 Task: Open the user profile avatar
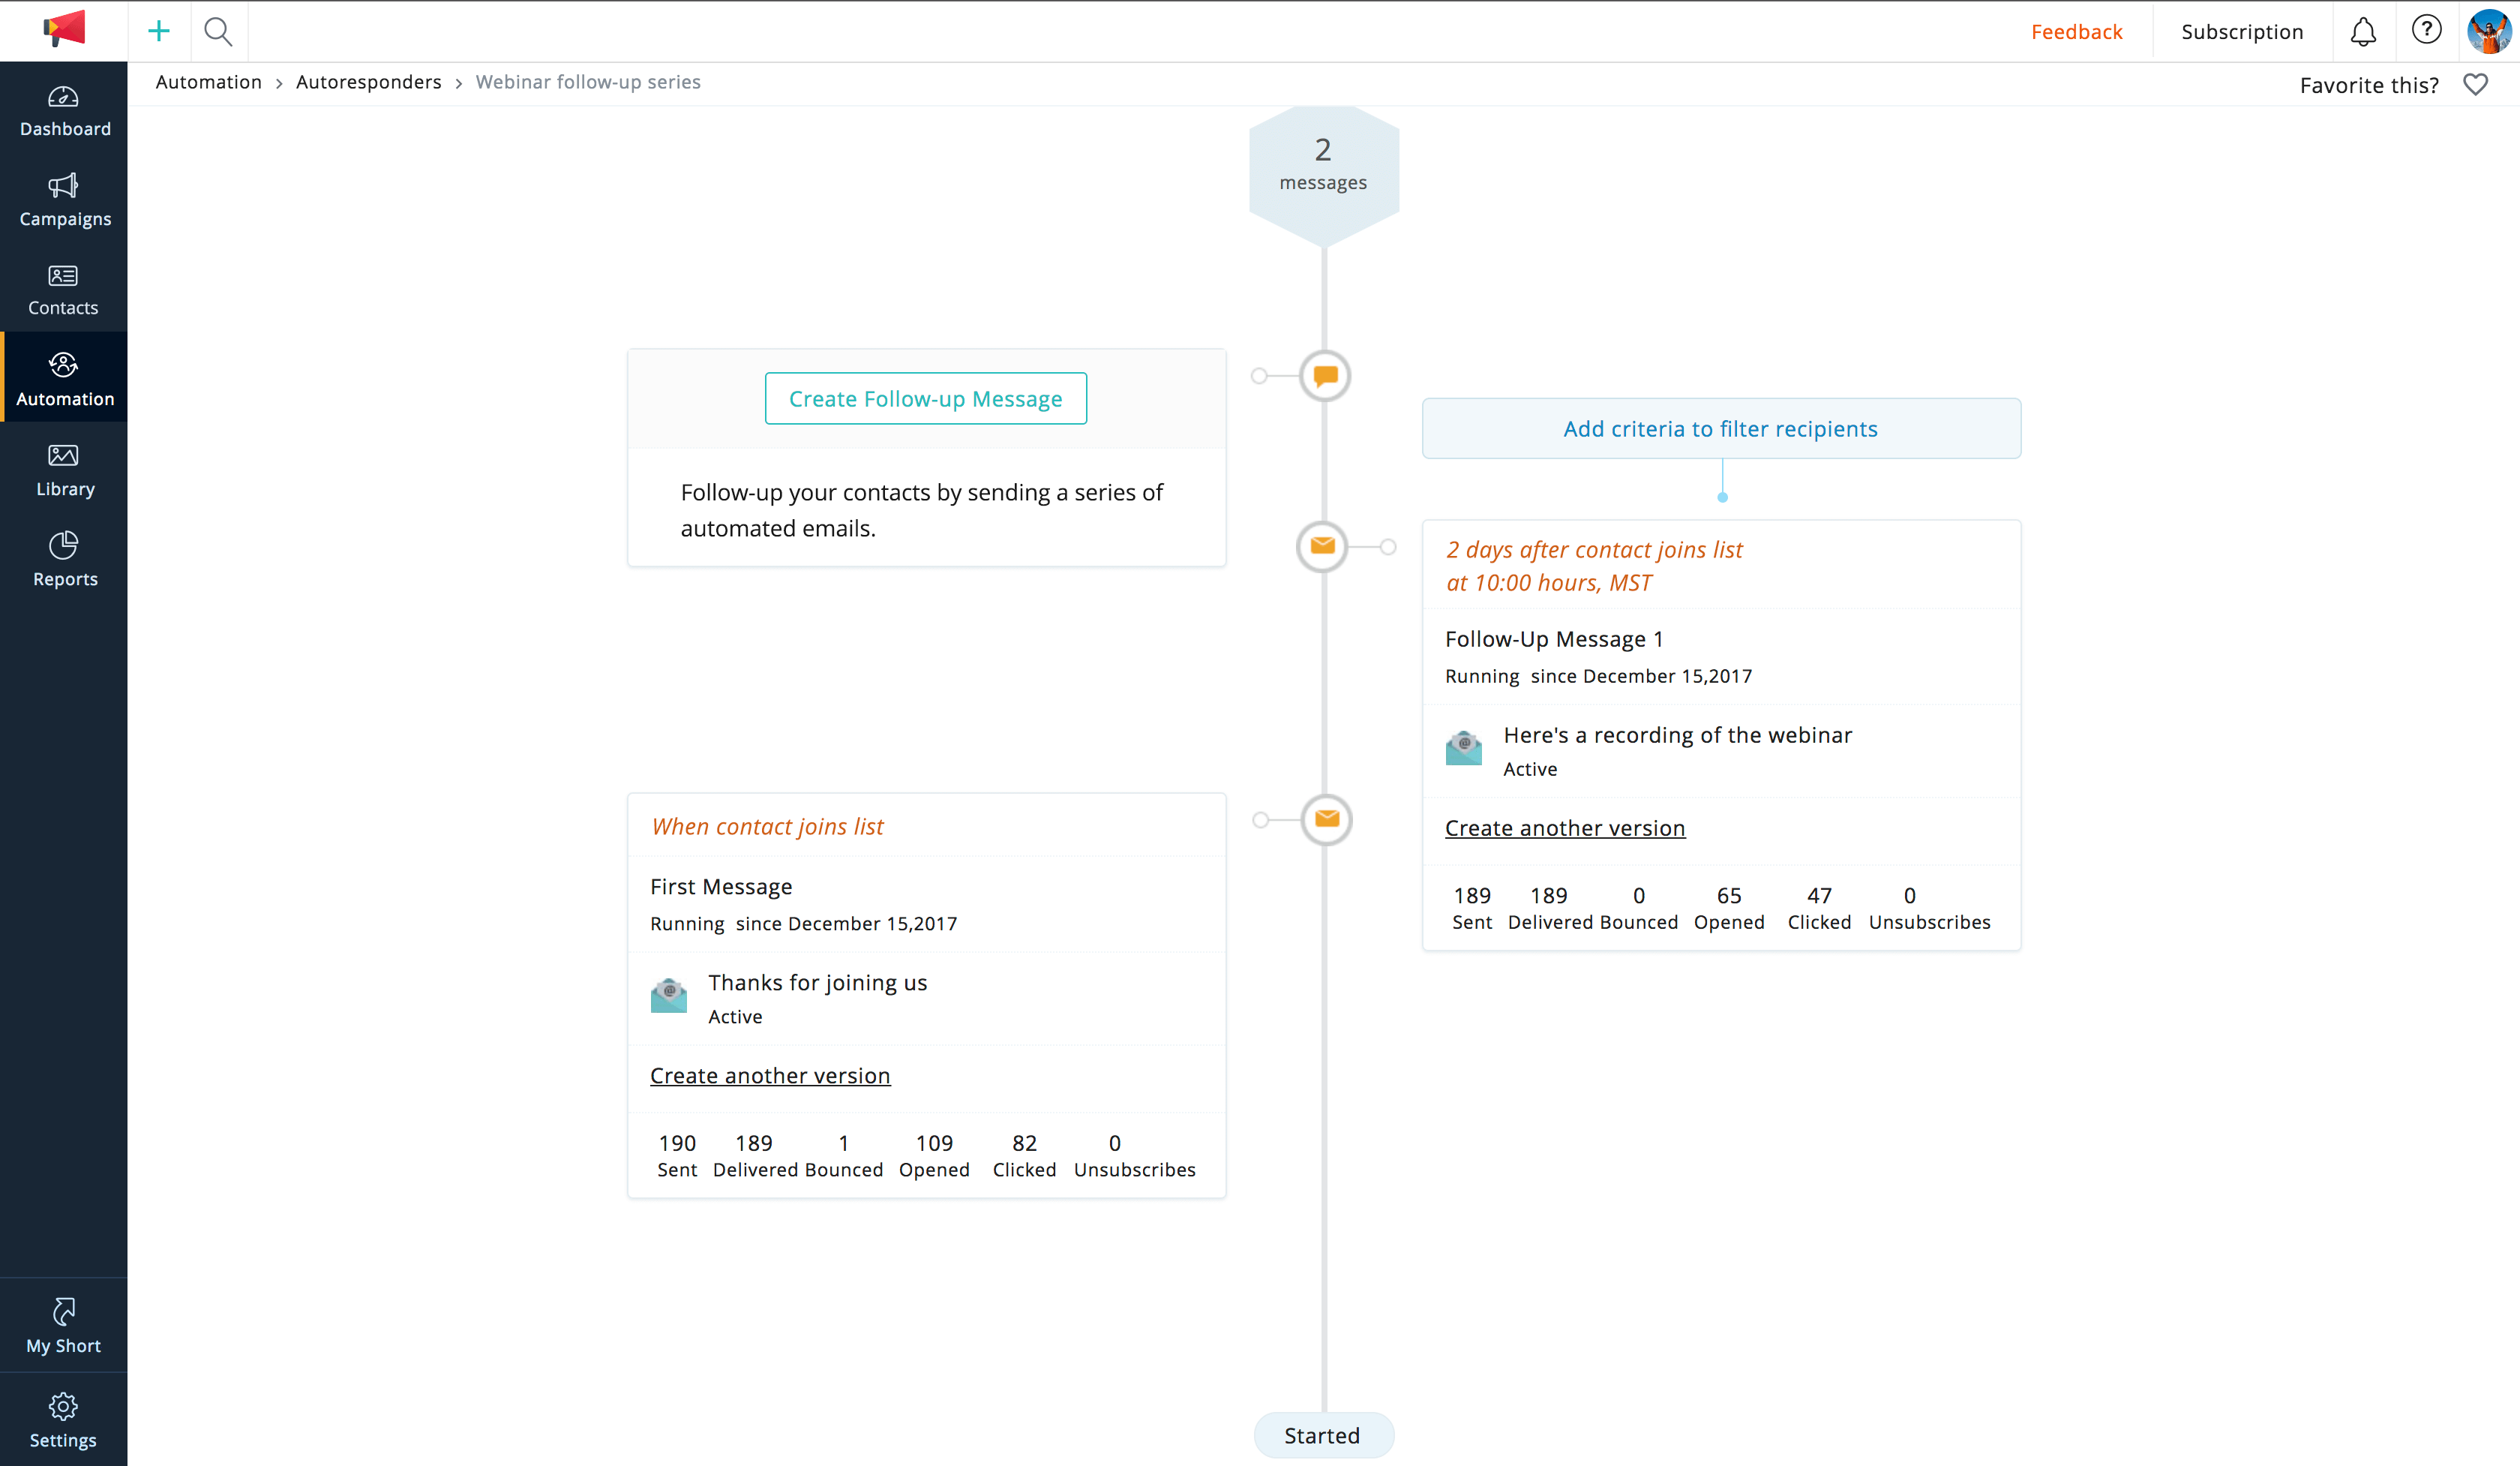pos(2489,31)
